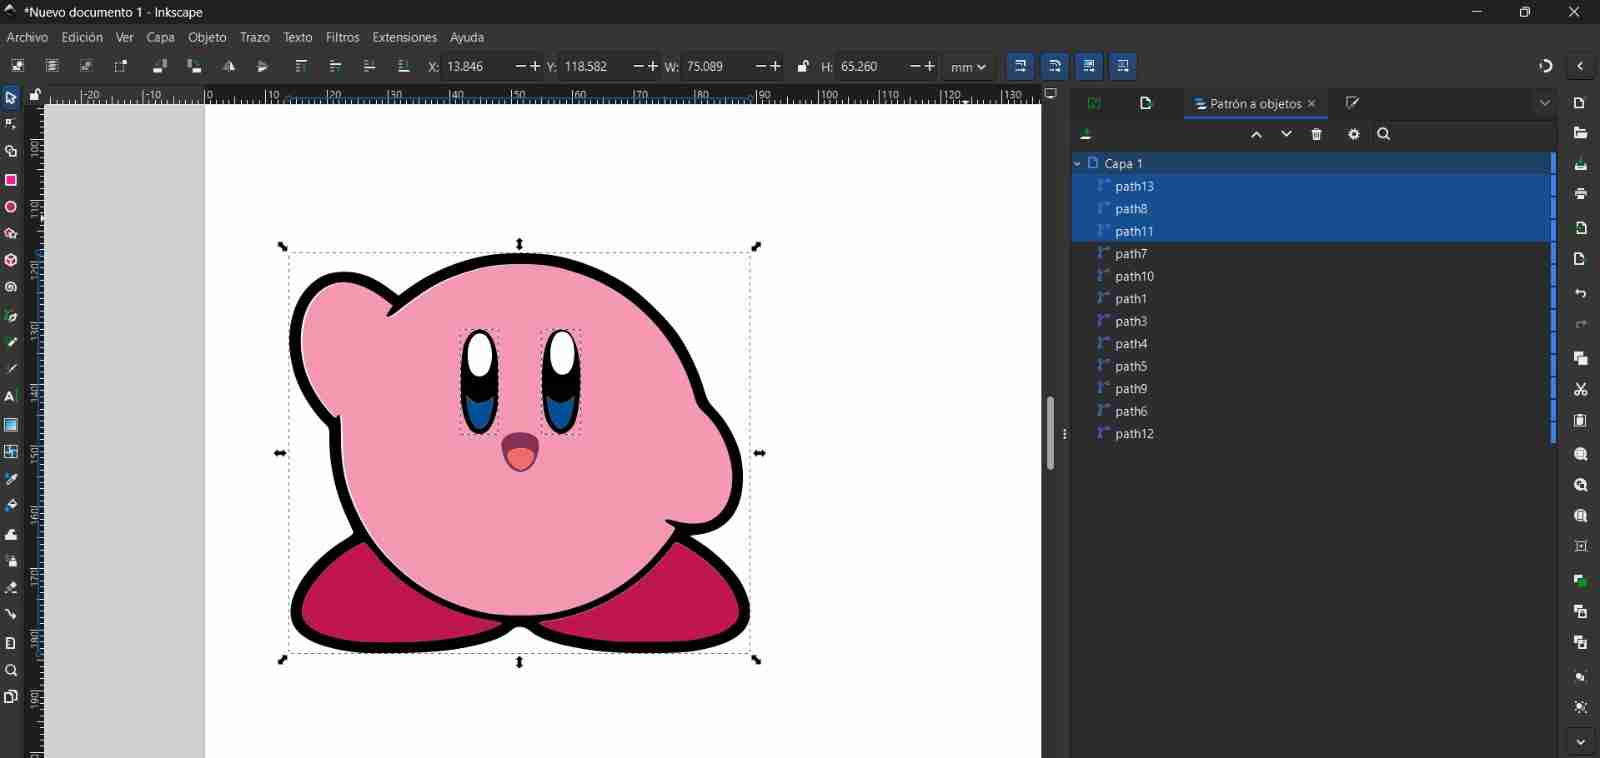
Task: Add a new layer in layers panel
Action: 1086,134
